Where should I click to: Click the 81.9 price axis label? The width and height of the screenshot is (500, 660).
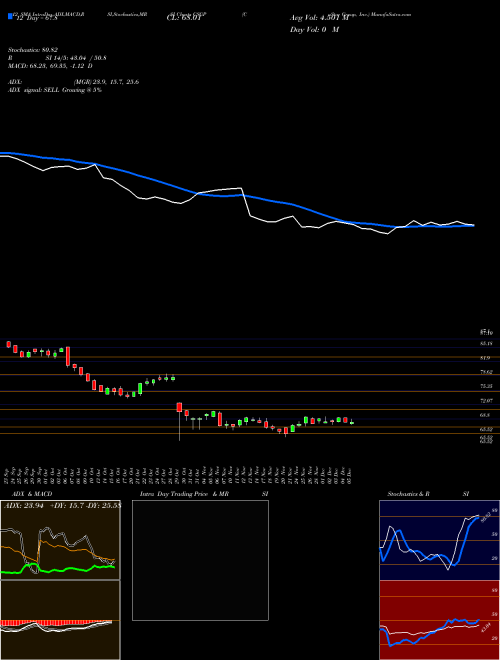(x=485, y=358)
